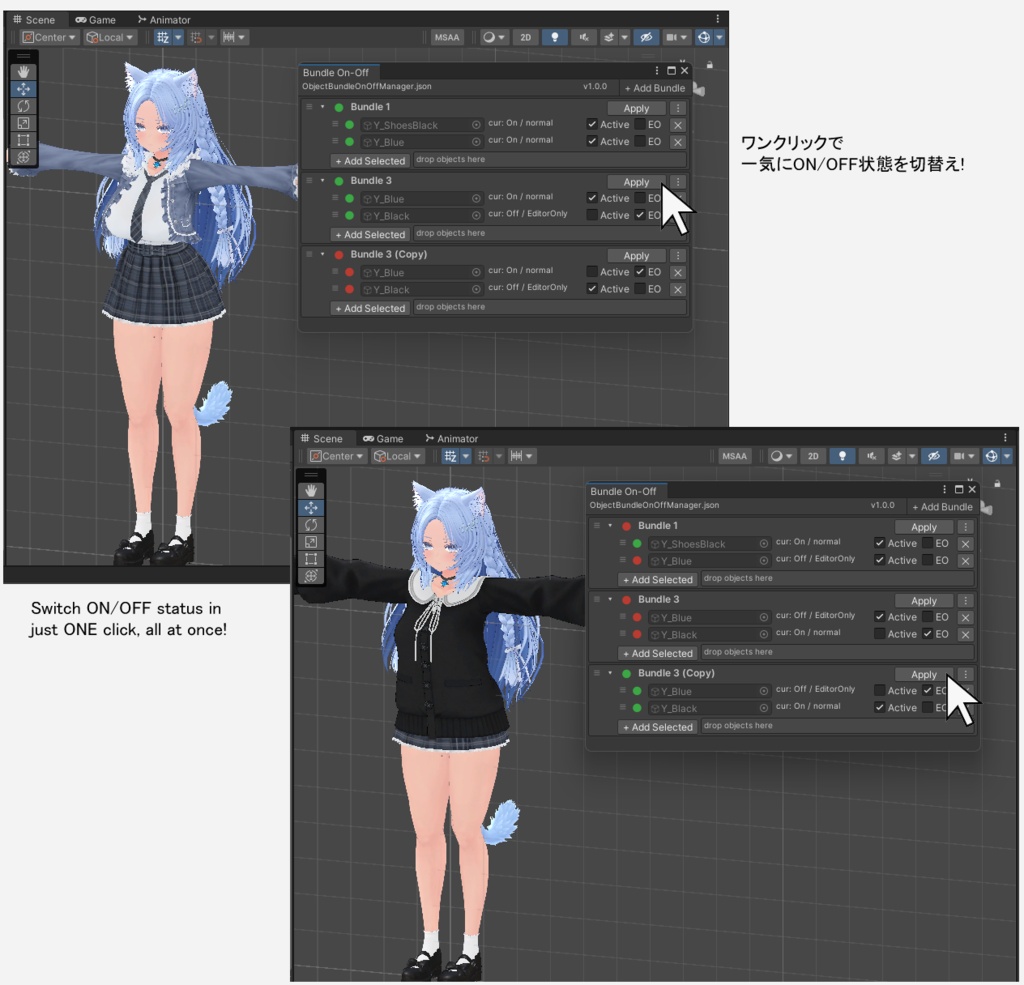Open Bundle 1 kebab menu in upper window
Viewport: 1024px width, 985px height.
click(x=678, y=108)
